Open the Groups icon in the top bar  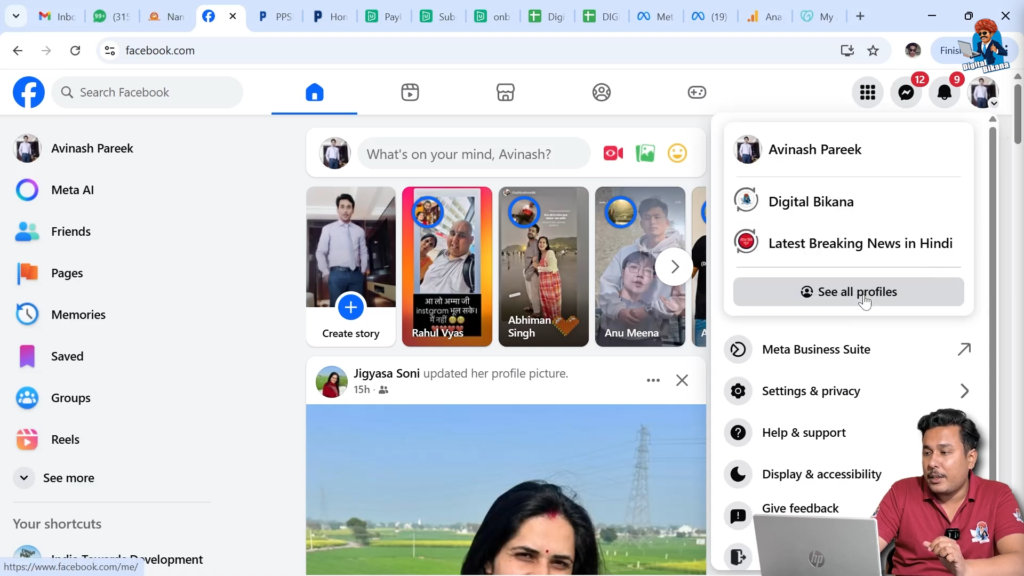pos(601,91)
